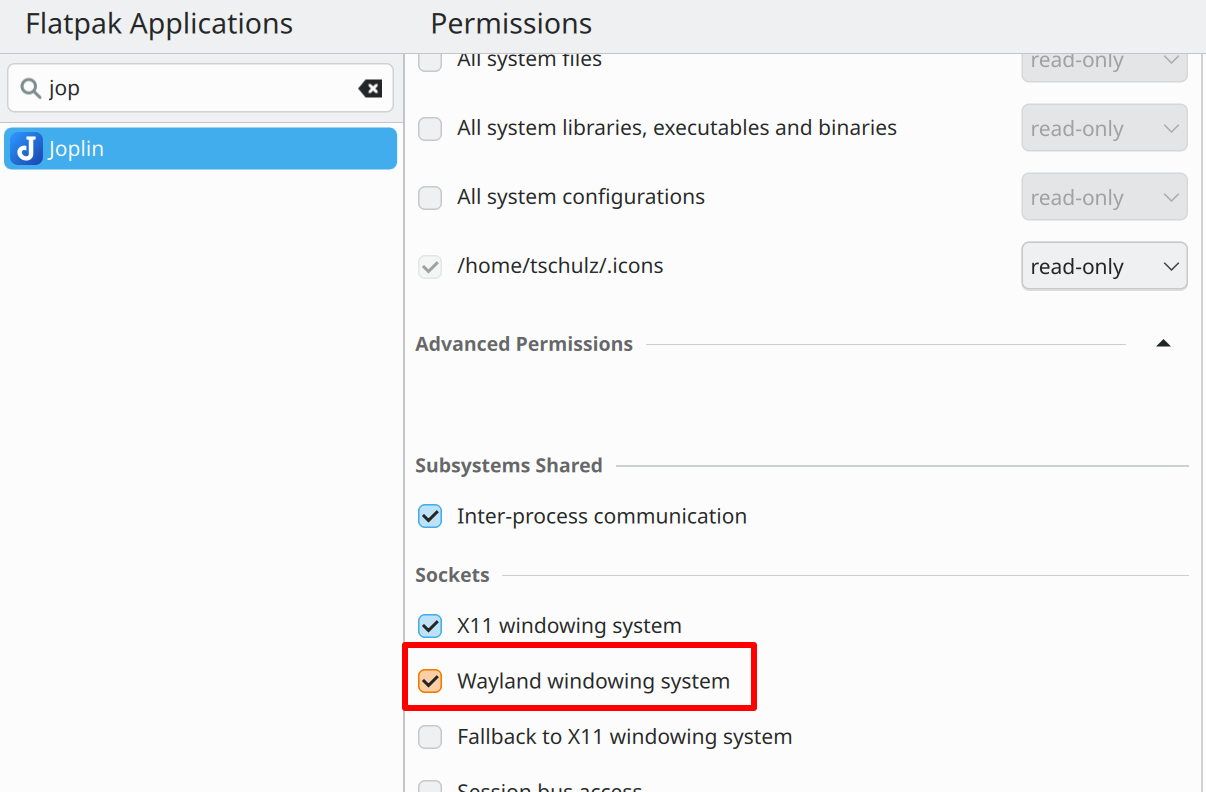Select Joplin in the applications list
The image size is (1206, 792).
(x=200, y=149)
